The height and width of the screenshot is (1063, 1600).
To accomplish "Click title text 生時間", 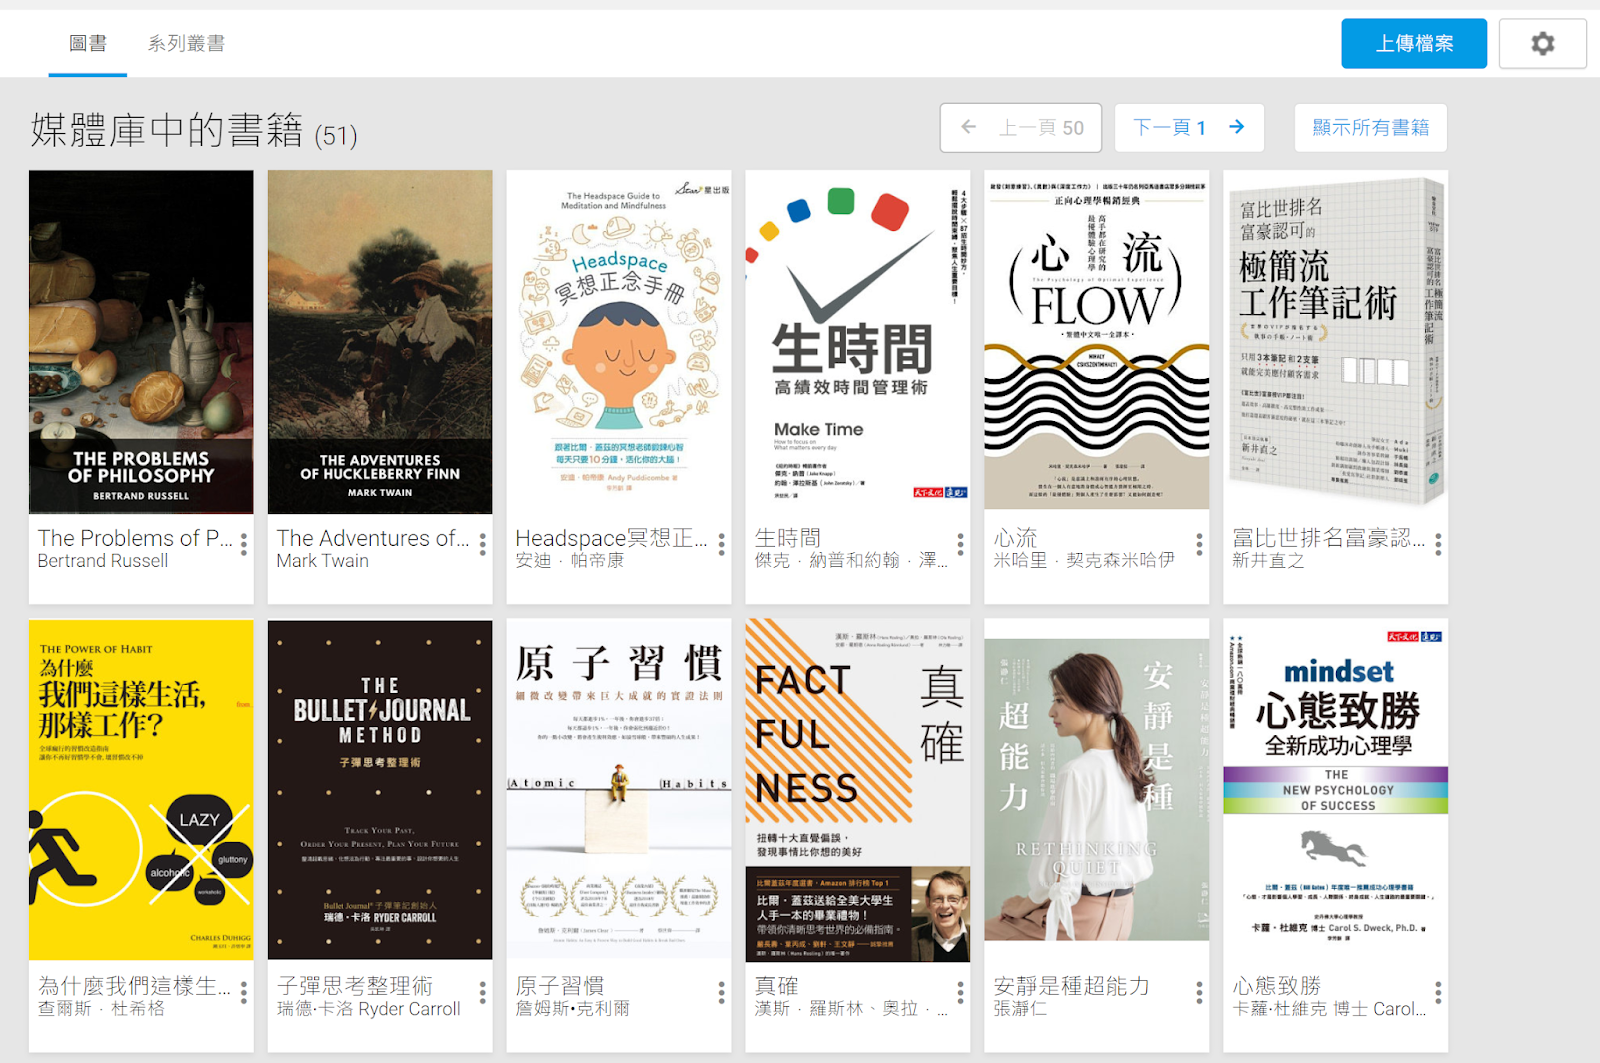I will click(x=788, y=538).
